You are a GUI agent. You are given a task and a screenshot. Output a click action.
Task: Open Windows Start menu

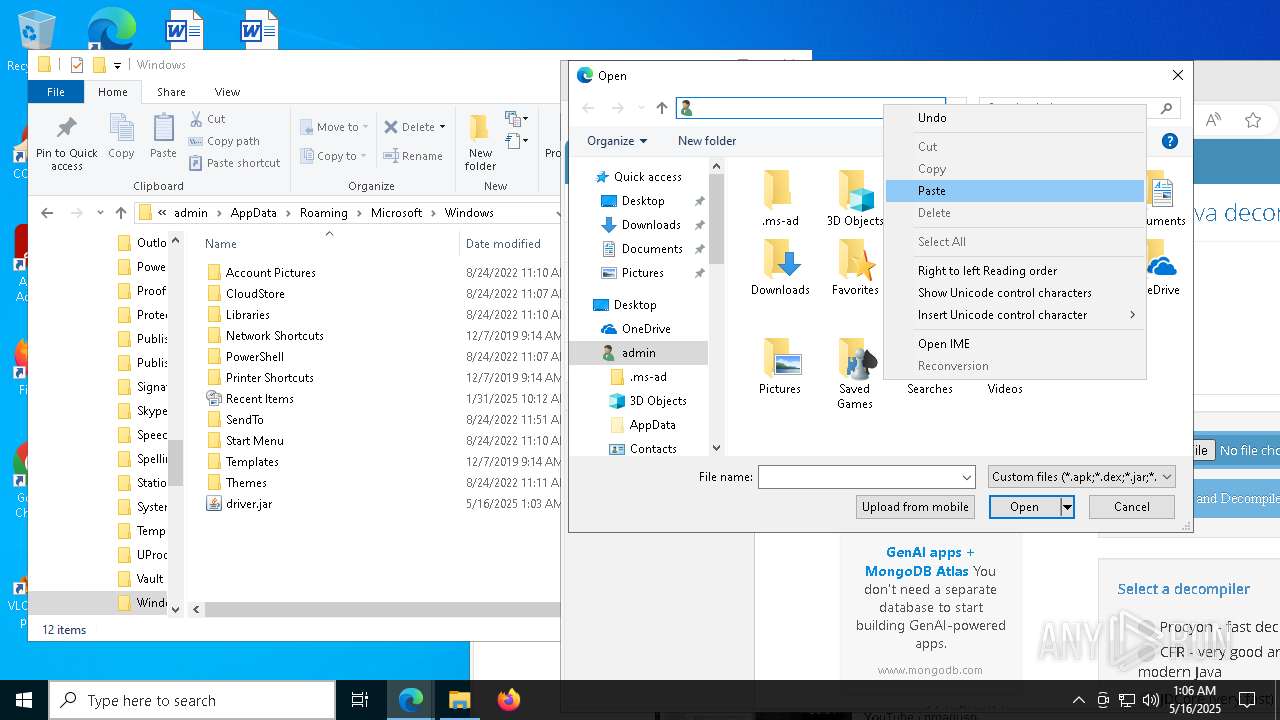coord(24,700)
